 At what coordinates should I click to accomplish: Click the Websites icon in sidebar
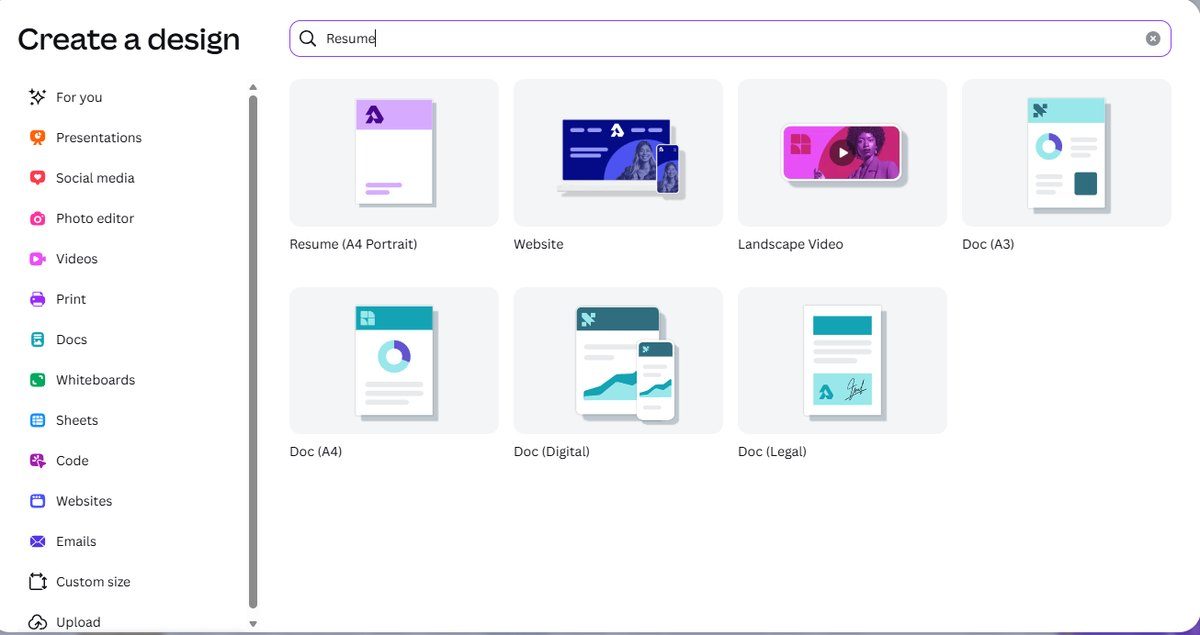pos(38,501)
